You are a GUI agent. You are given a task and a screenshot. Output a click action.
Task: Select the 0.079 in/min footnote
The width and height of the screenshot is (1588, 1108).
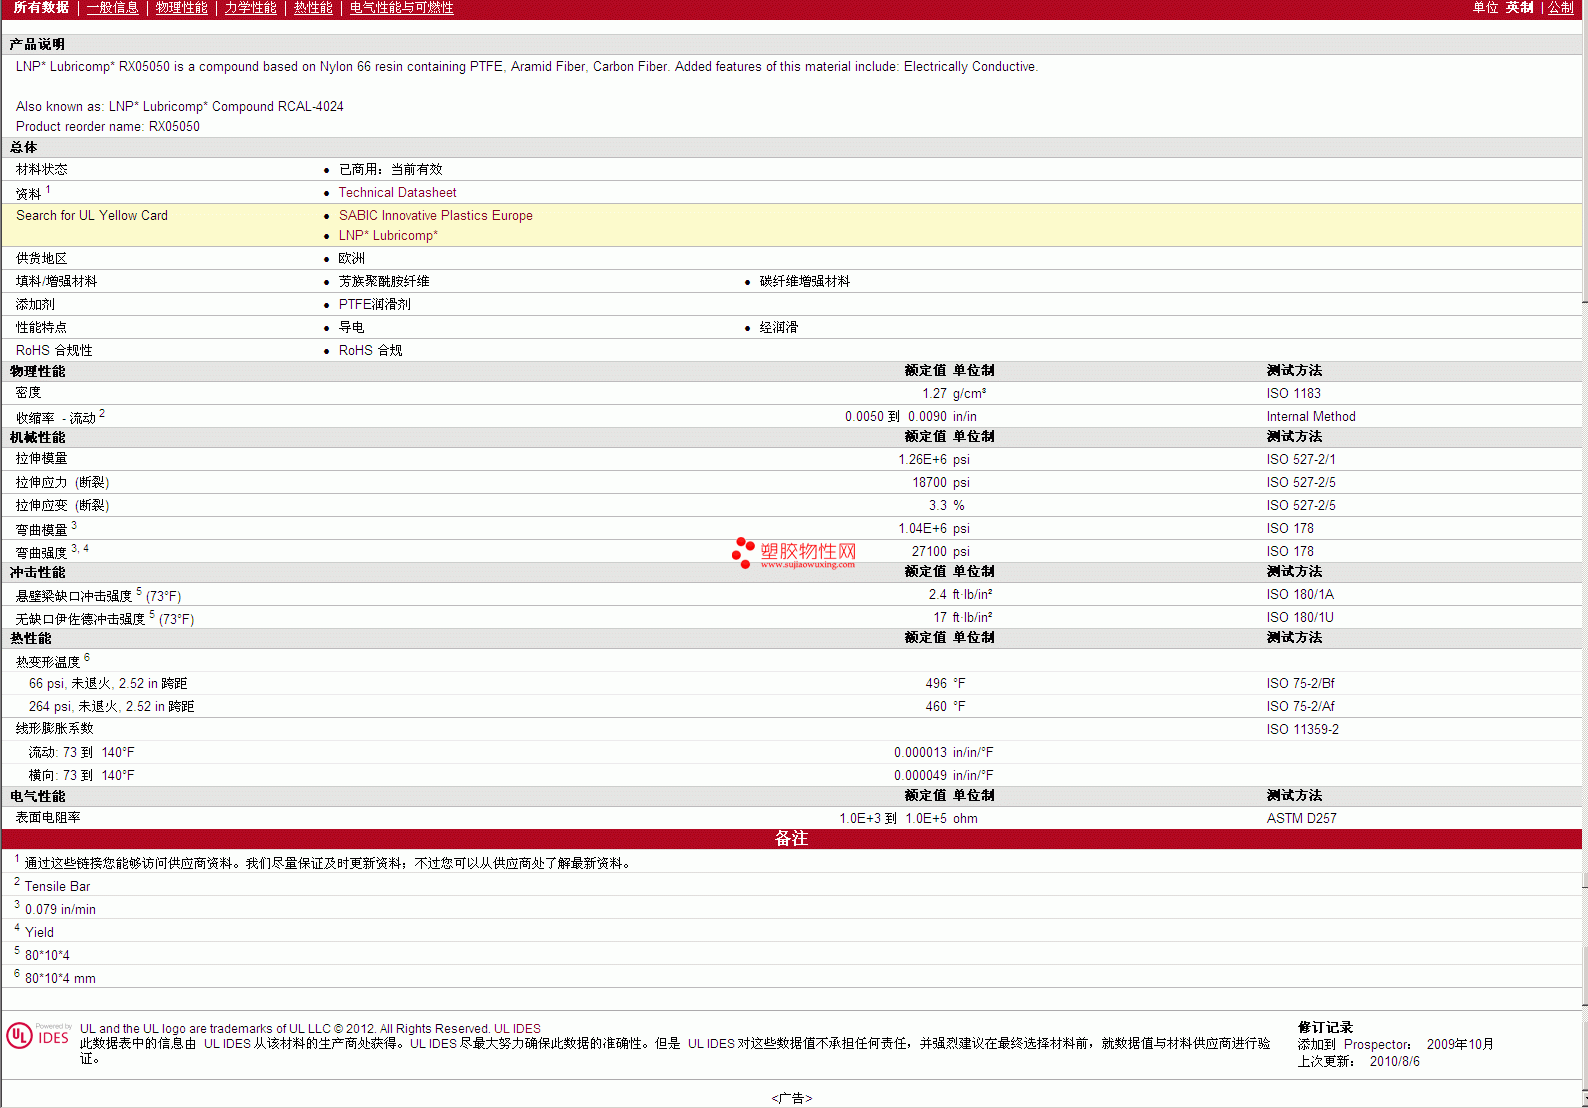(60, 910)
